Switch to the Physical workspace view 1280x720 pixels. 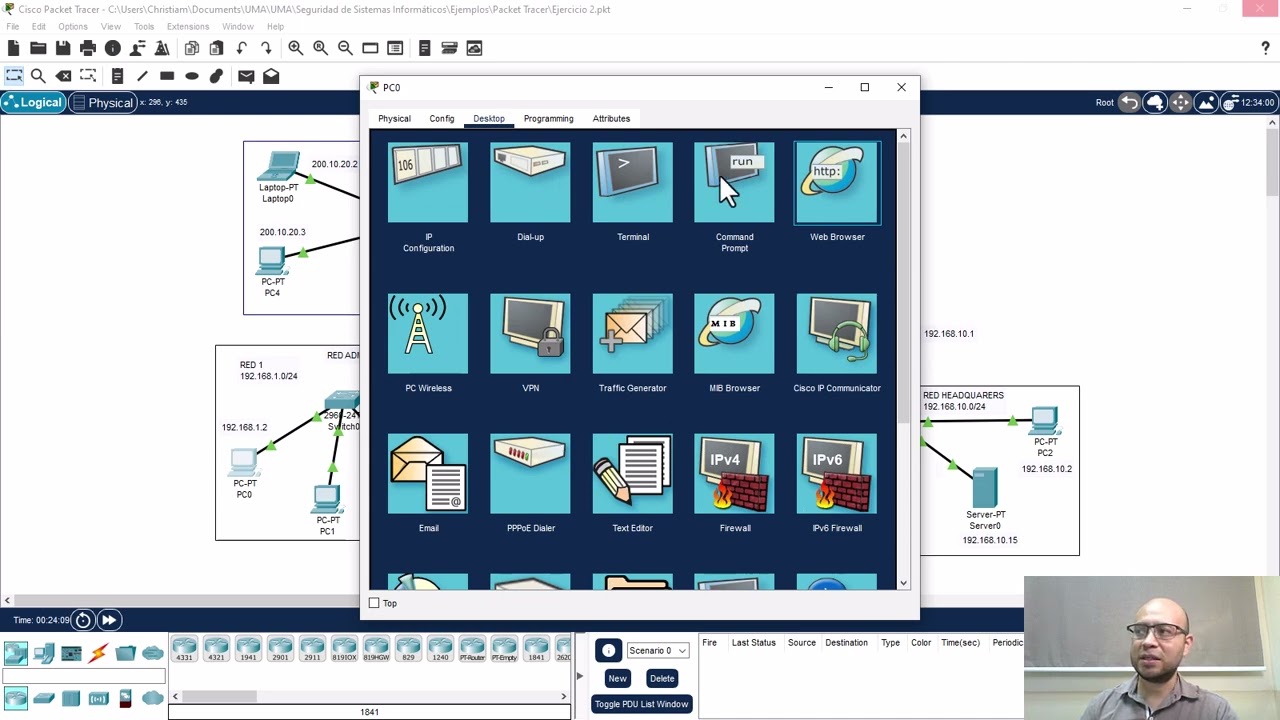[102, 102]
